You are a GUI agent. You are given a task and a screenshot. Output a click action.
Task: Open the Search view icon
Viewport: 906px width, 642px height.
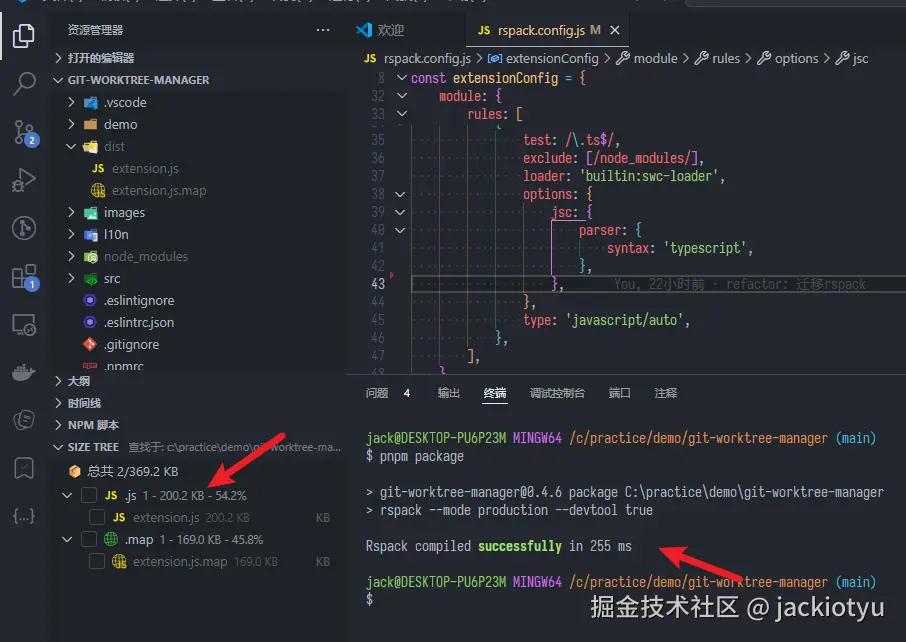[x=24, y=84]
